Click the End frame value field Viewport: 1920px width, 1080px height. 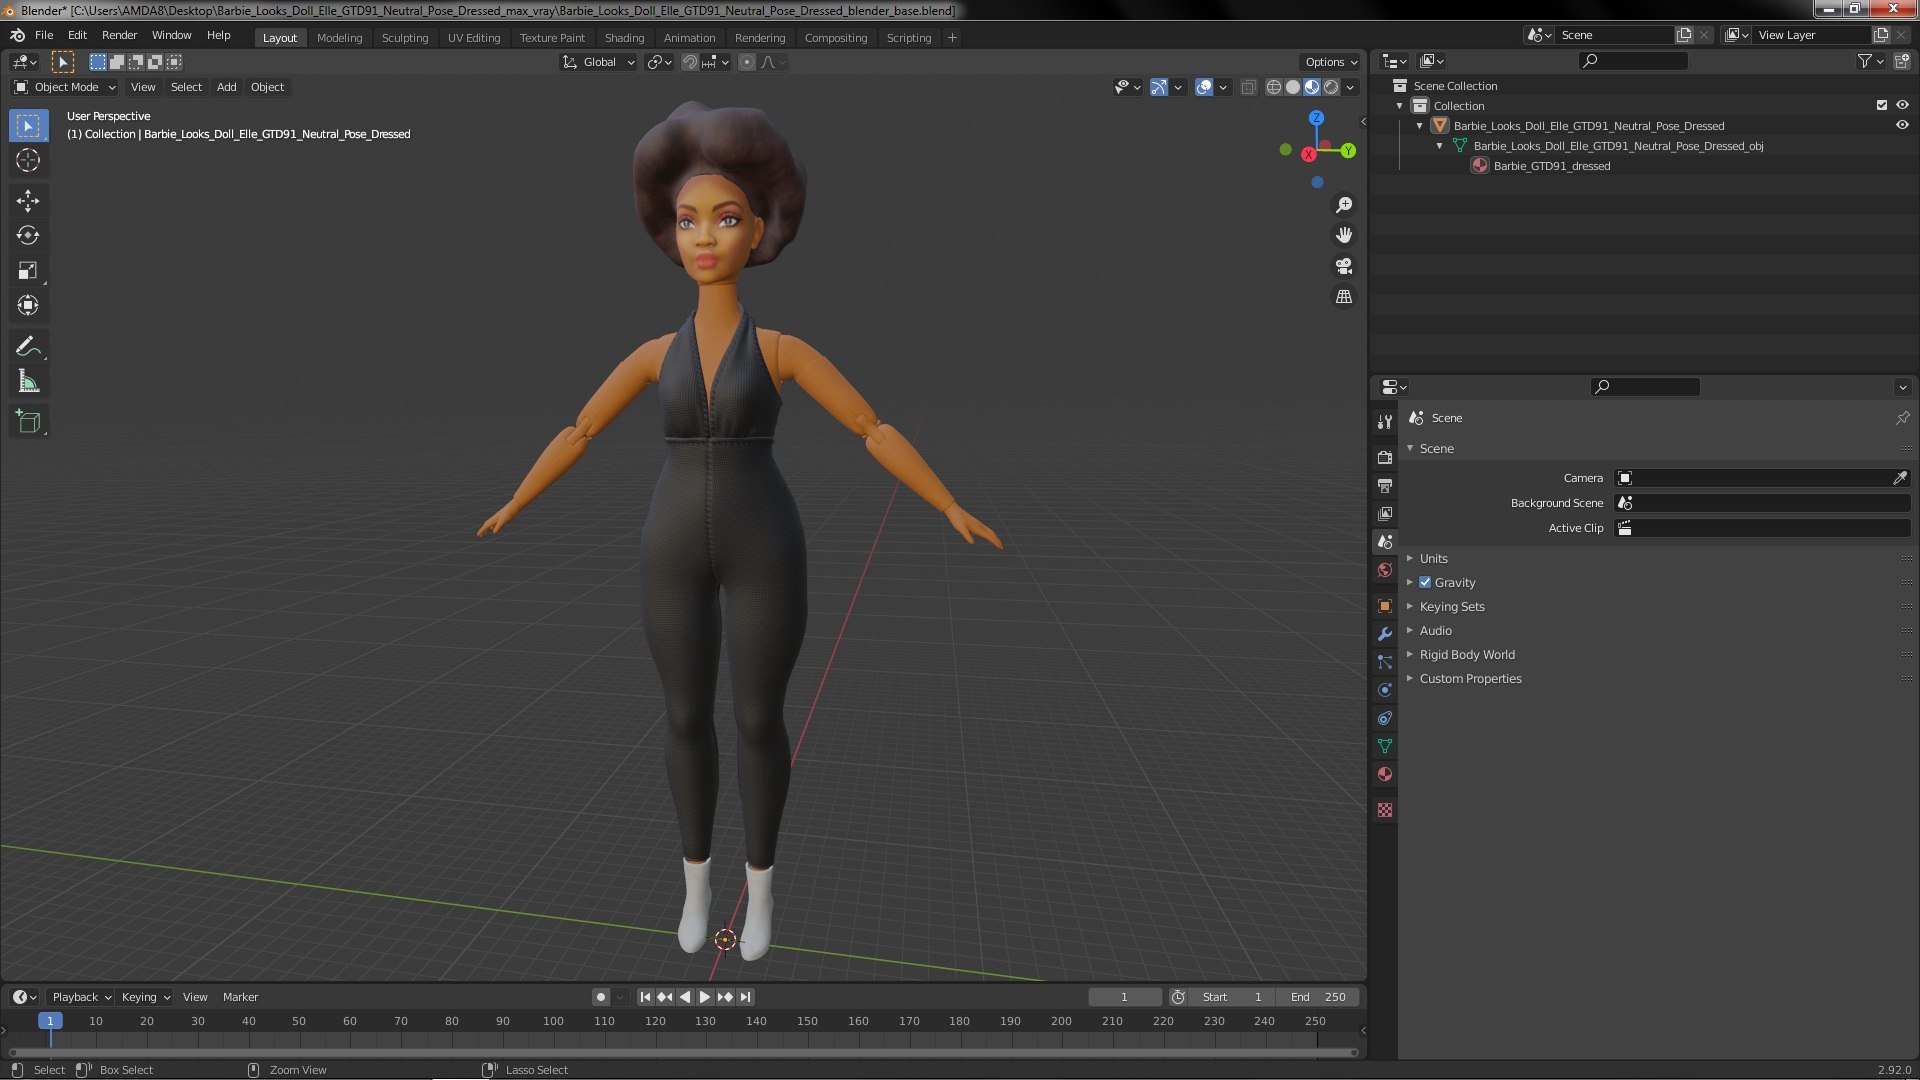coord(1318,997)
